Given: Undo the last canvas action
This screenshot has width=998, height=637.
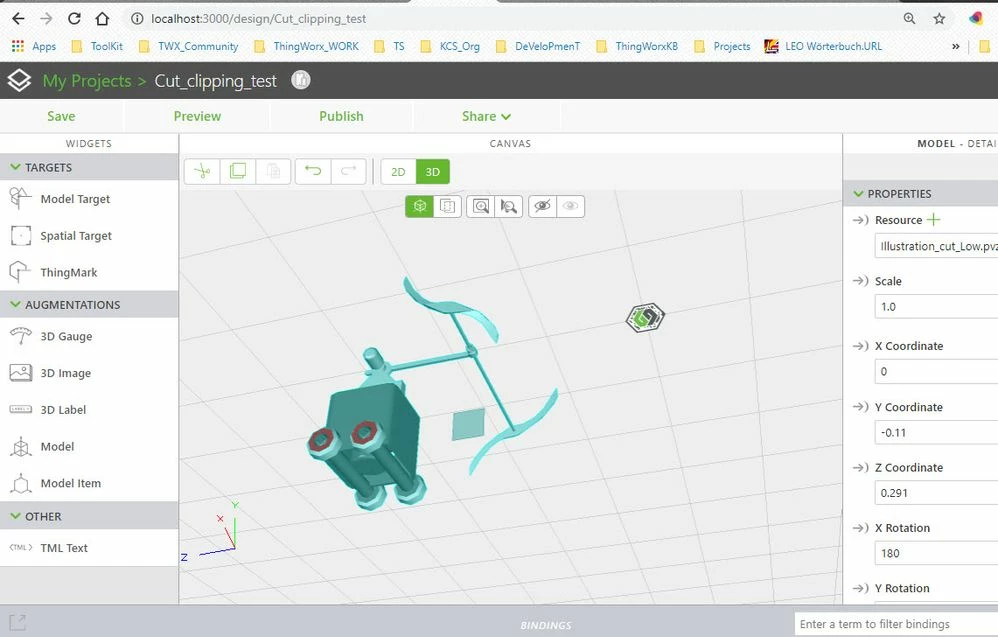Looking at the screenshot, I should [313, 171].
